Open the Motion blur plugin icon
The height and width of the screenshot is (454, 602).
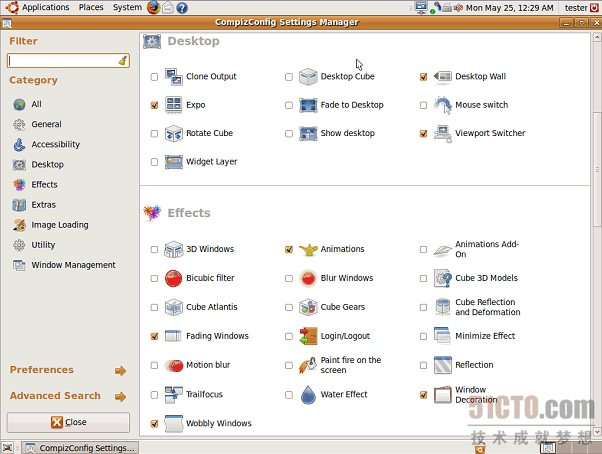(174, 365)
